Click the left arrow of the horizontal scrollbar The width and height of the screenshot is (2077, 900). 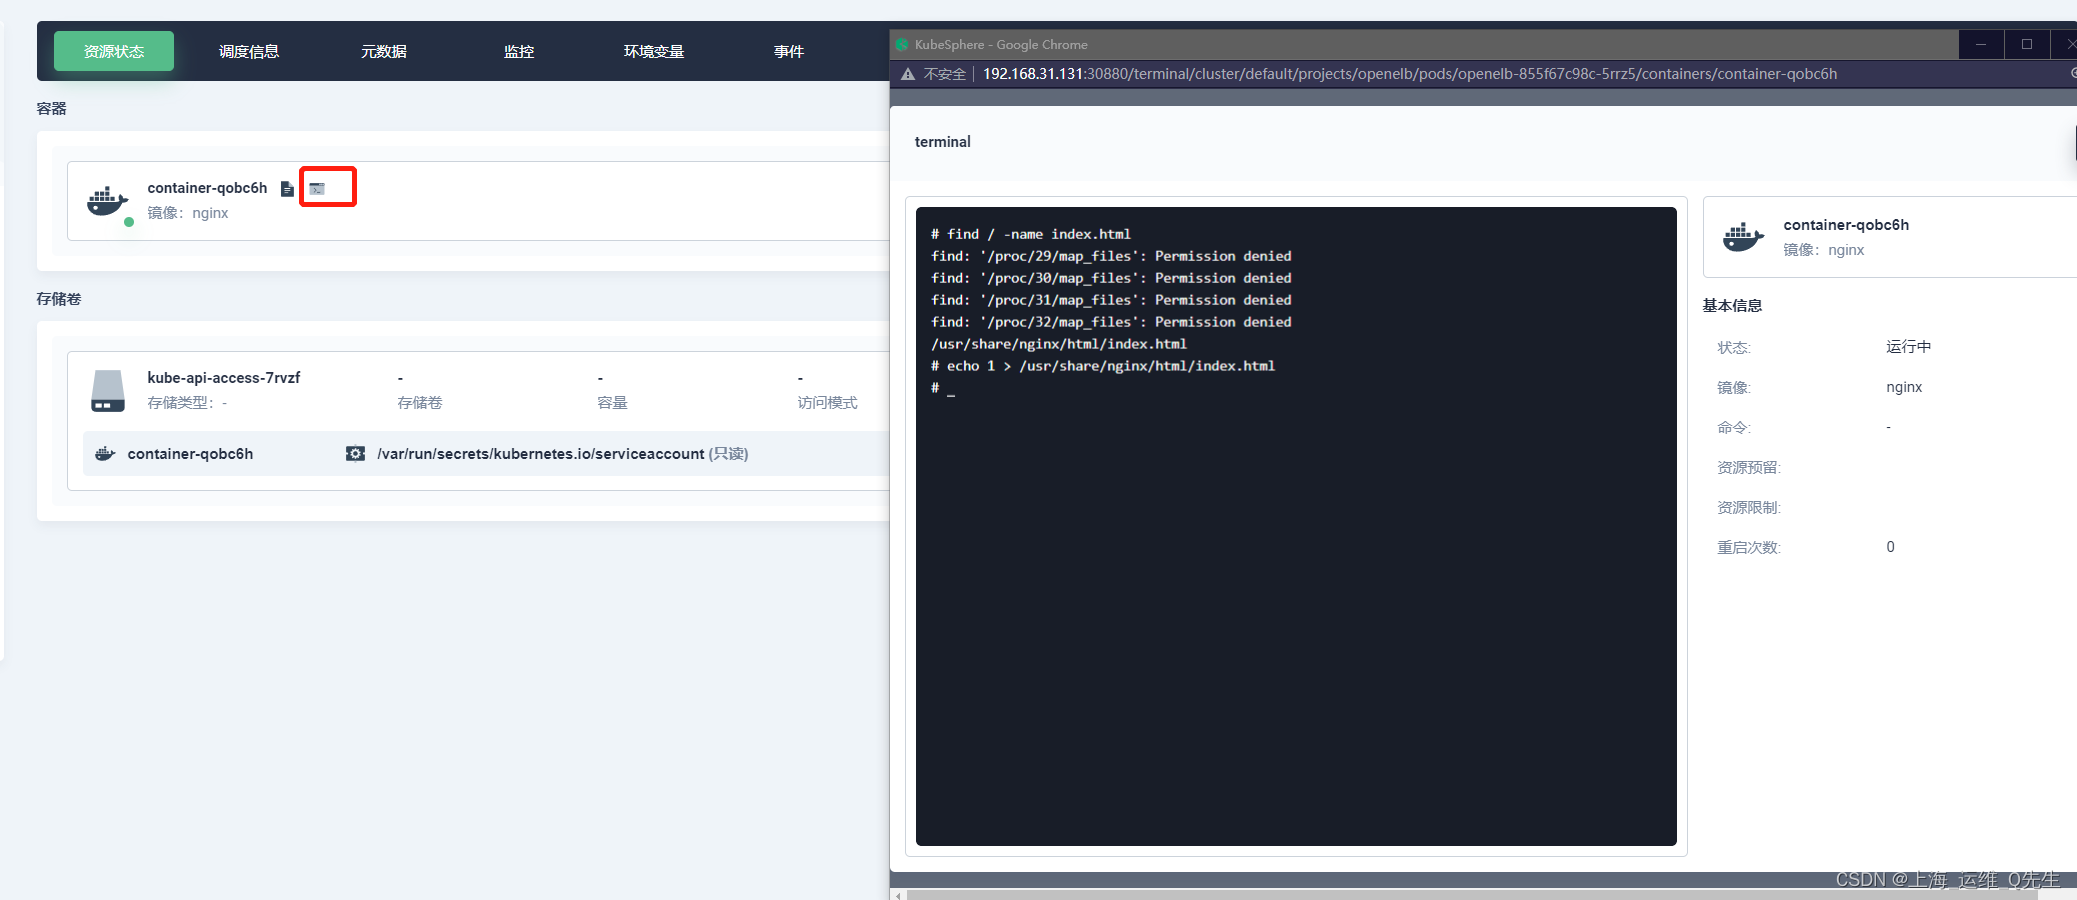[898, 894]
